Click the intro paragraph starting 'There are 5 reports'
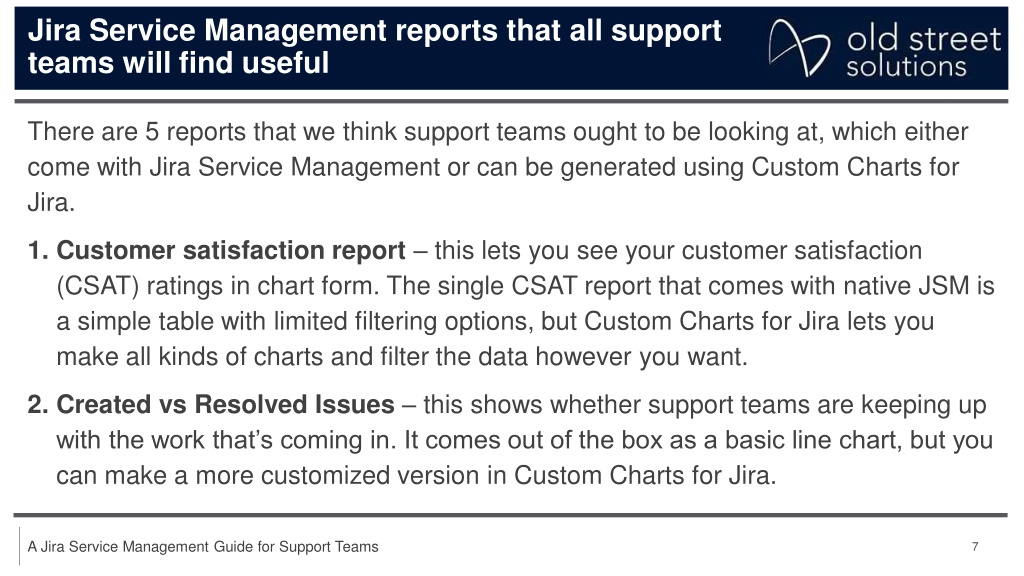 [x=498, y=167]
